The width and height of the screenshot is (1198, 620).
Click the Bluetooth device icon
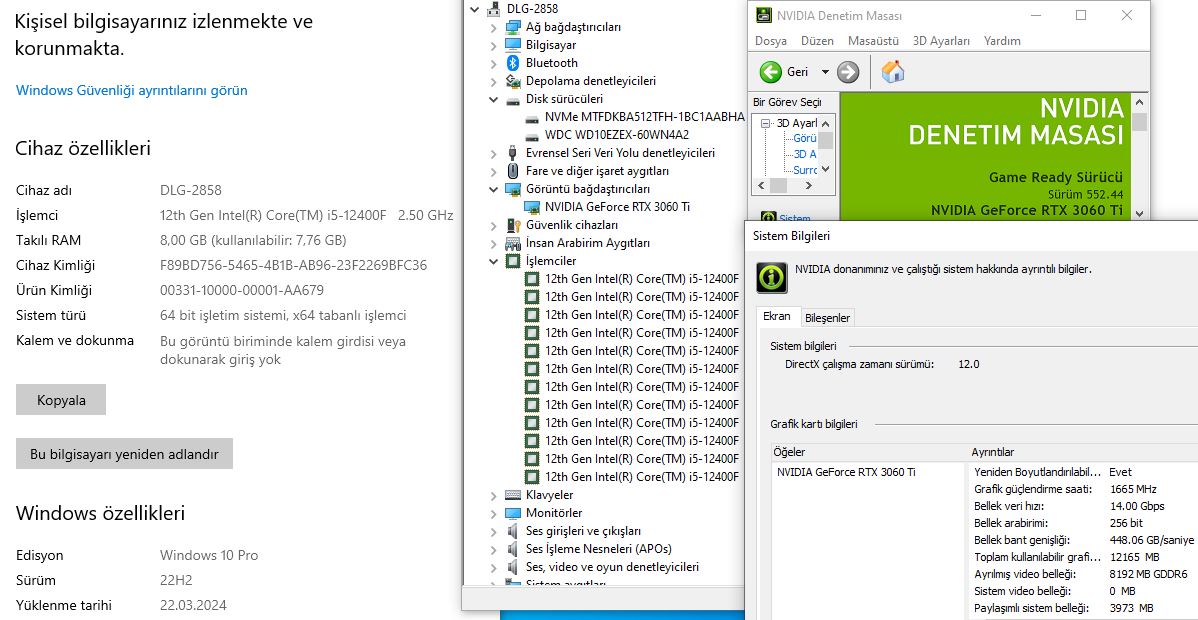tap(513, 63)
